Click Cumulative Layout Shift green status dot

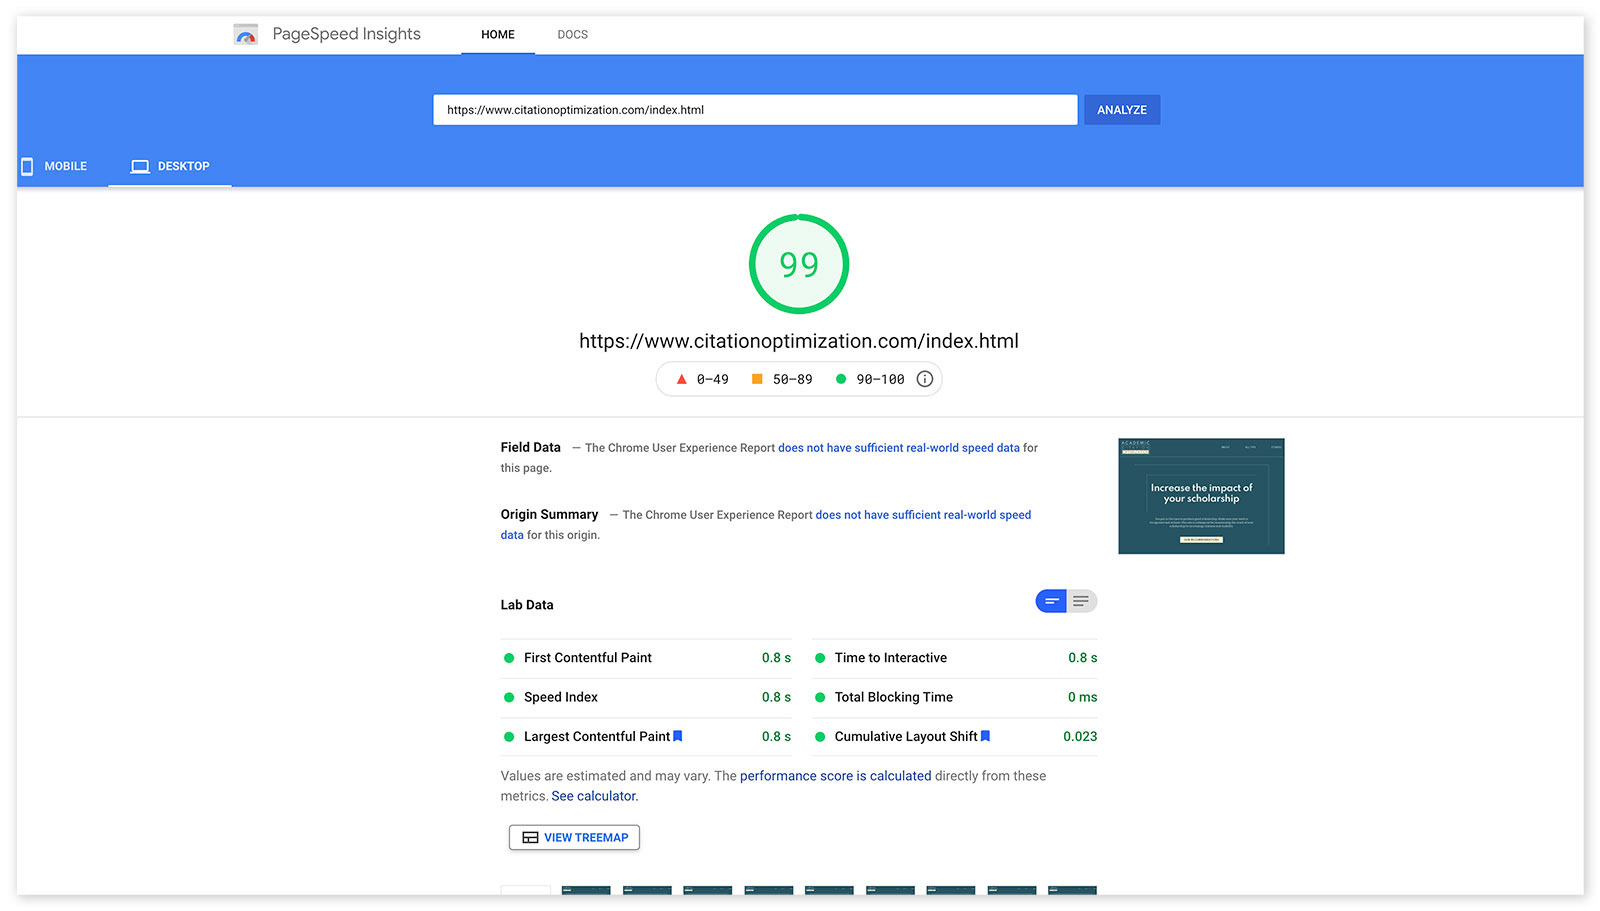click(x=820, y=737)
